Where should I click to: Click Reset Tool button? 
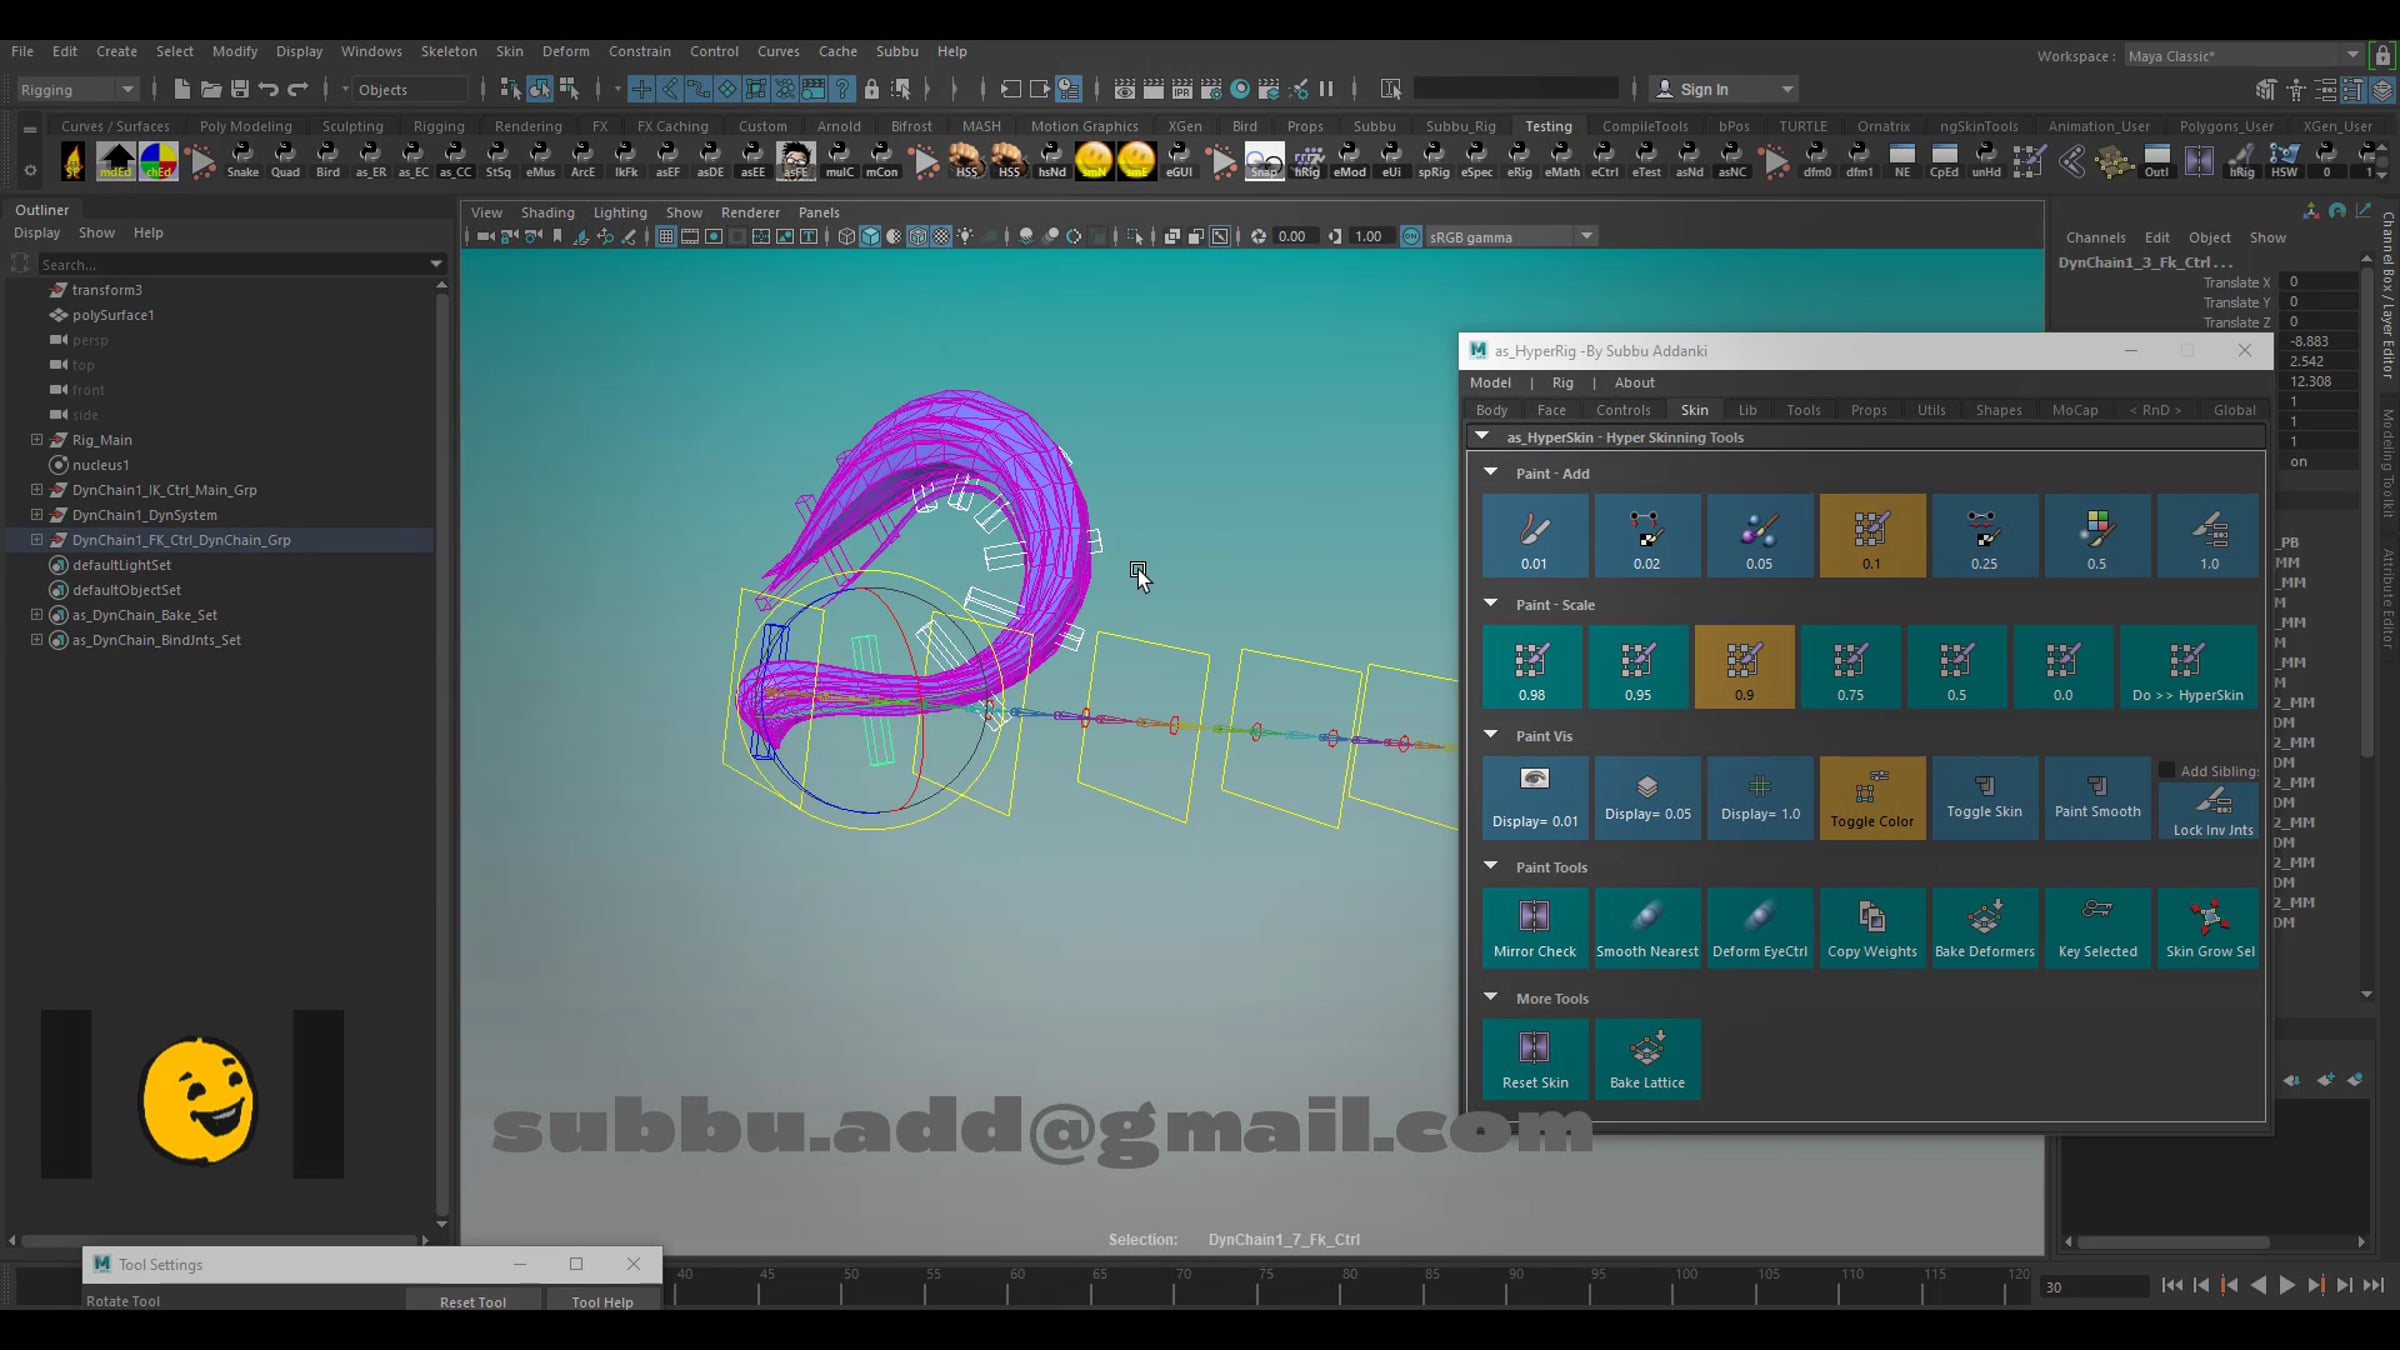(473, 1301)
